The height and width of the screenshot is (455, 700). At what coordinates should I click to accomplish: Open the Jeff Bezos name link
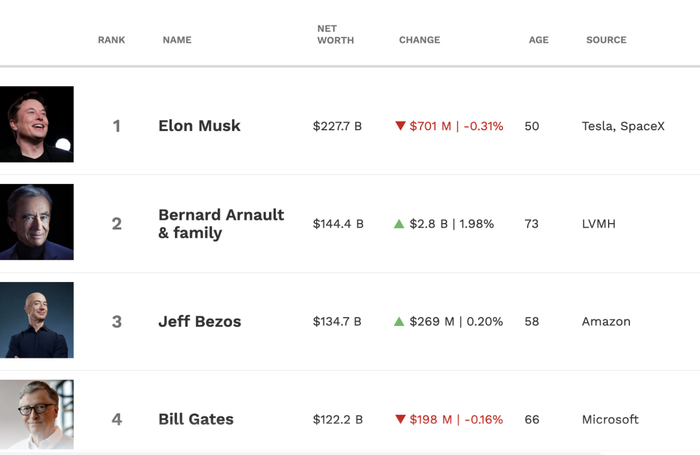pos(199,322)
